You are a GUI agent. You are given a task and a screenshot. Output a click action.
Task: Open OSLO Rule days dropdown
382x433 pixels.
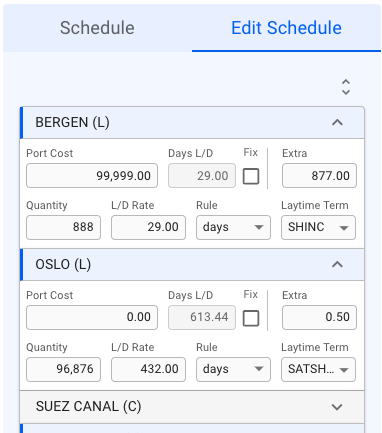233,369
